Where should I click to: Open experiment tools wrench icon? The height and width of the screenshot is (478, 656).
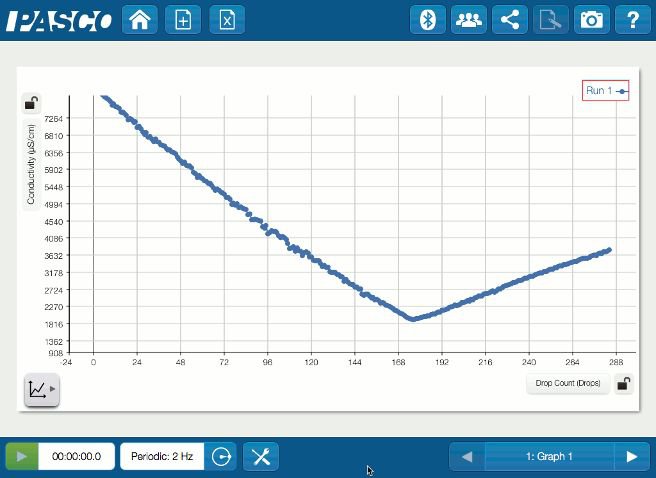pyautogui.click(x=261, y=456)
